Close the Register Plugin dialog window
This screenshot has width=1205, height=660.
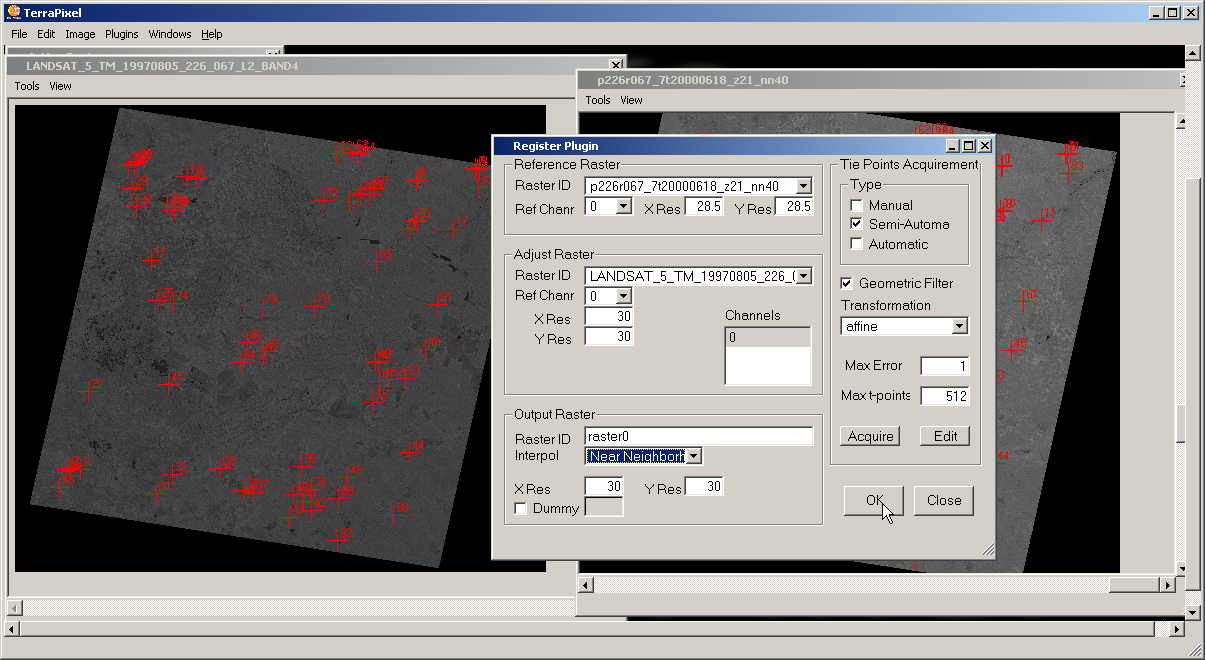coord(984,146)
